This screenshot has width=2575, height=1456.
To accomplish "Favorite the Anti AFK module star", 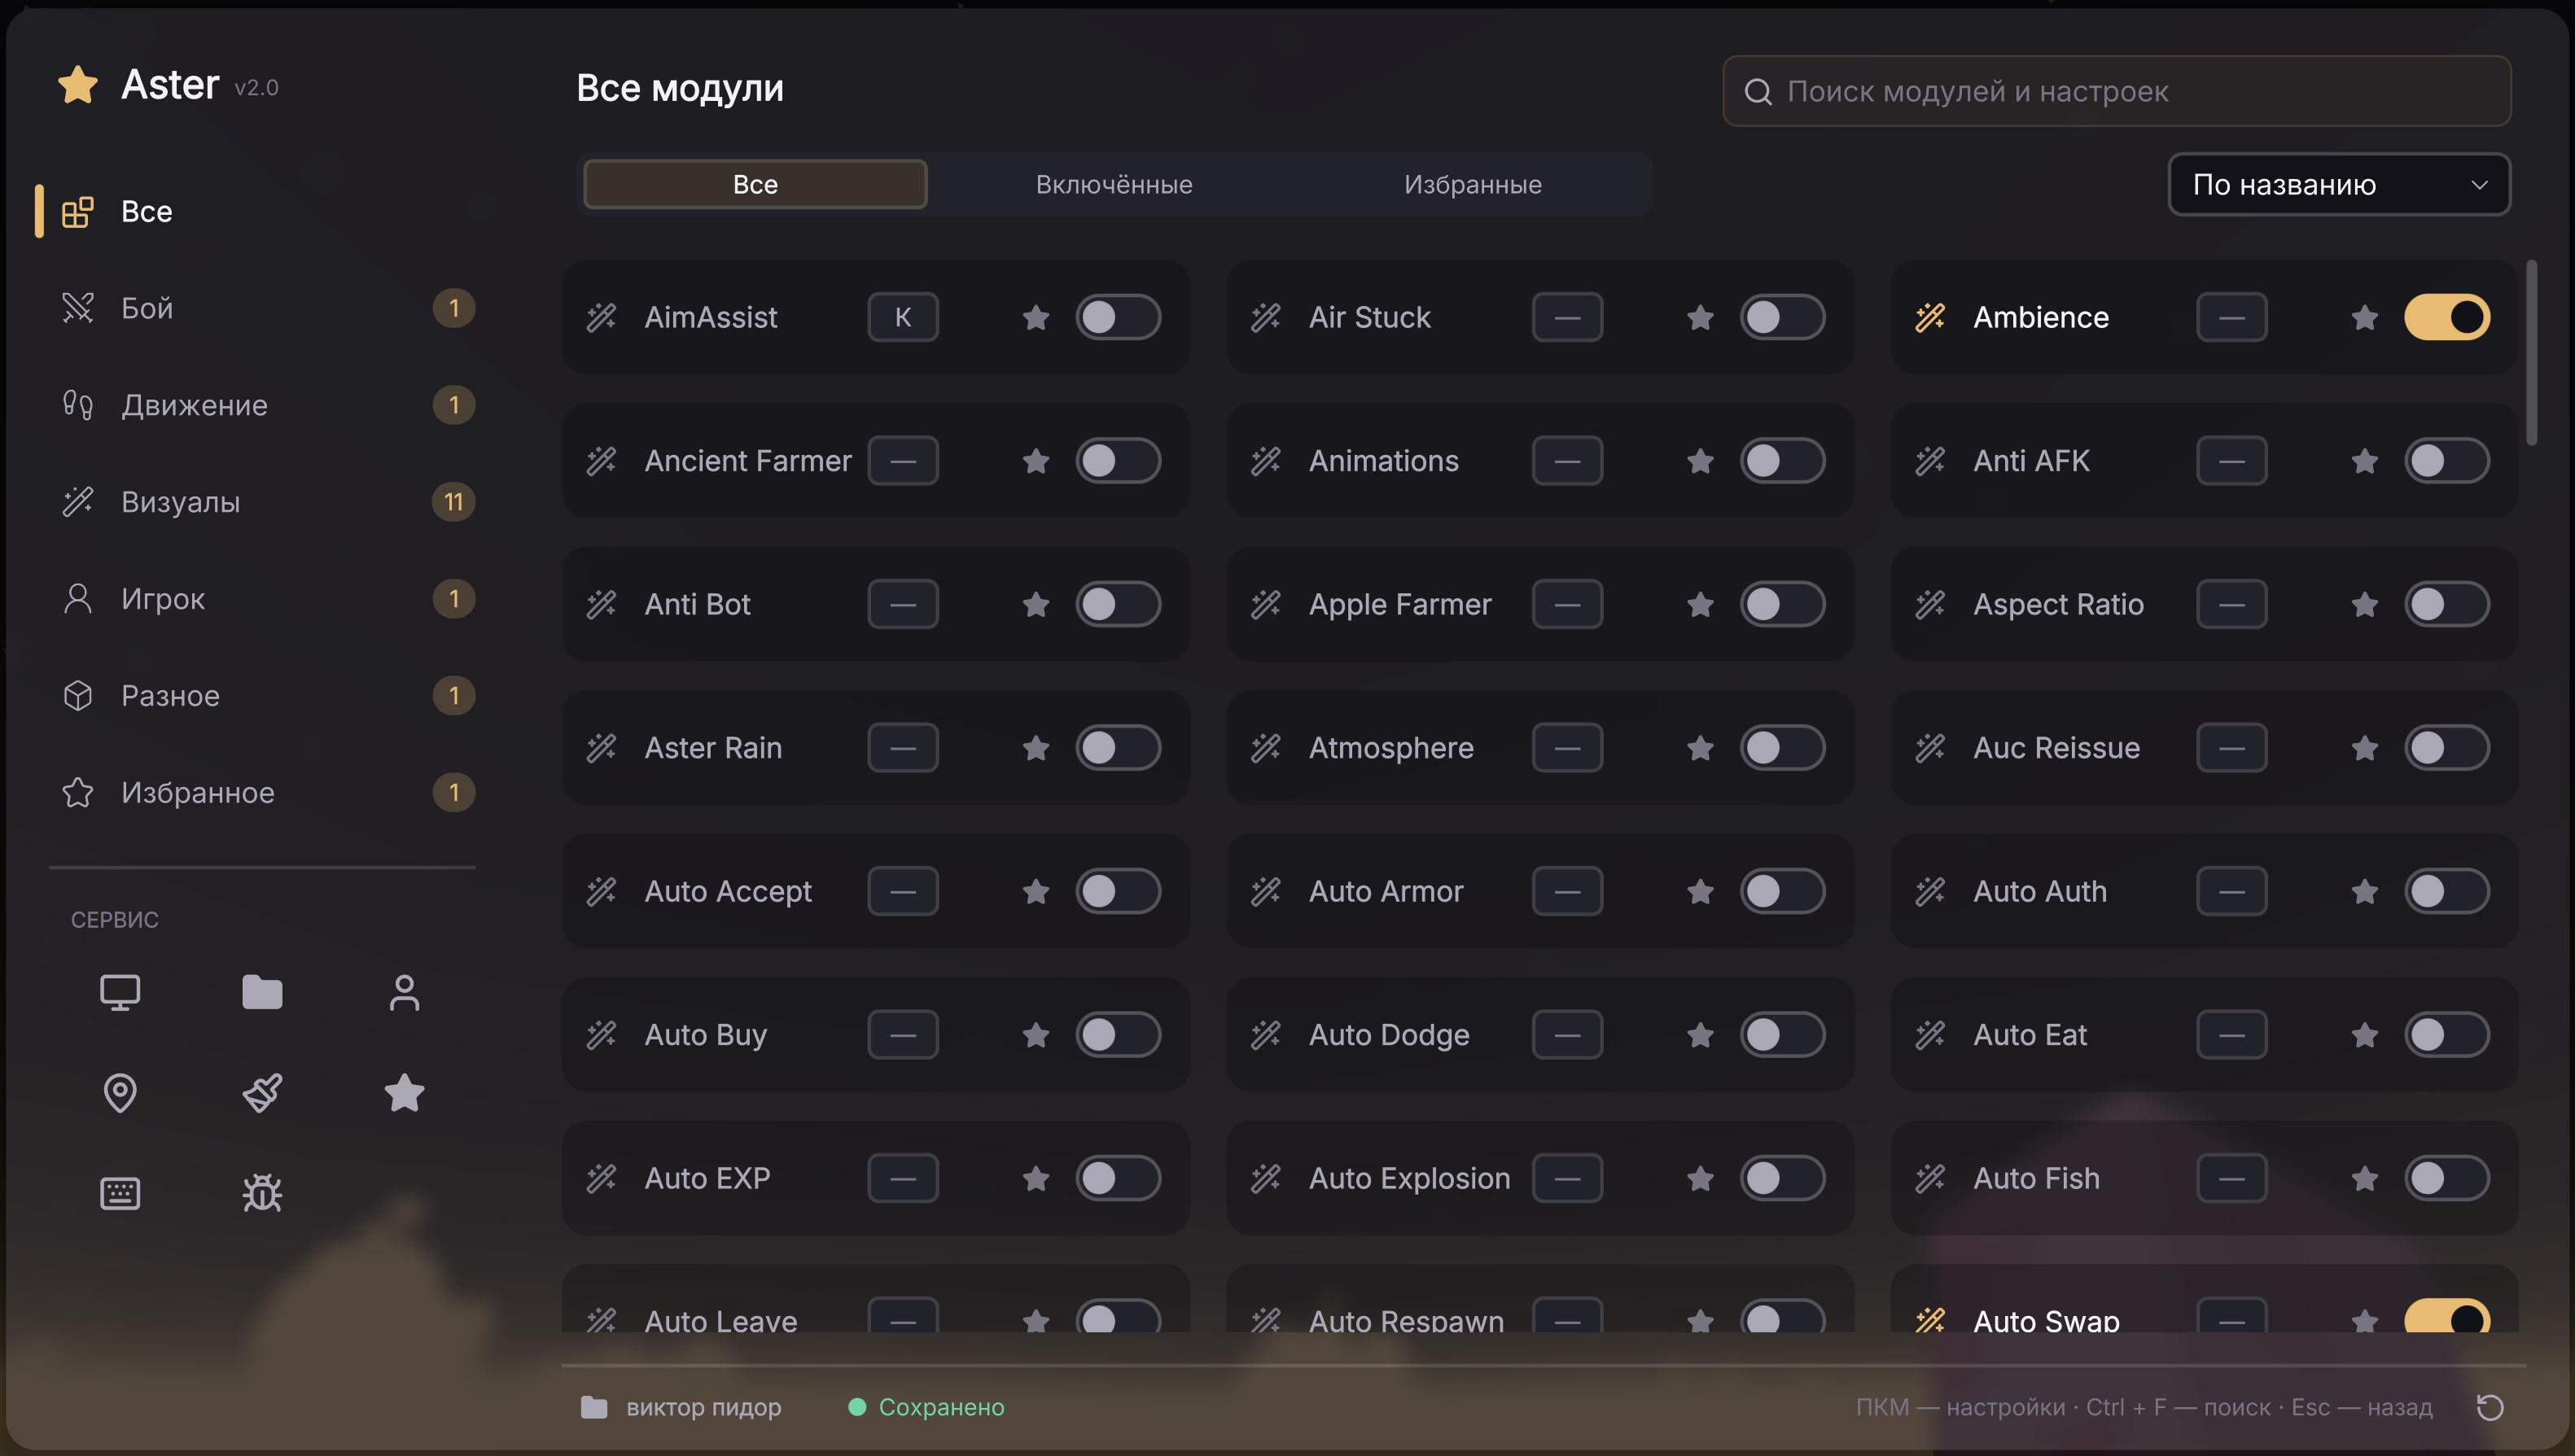I will pyautogui.click(x=2364, y=461).
